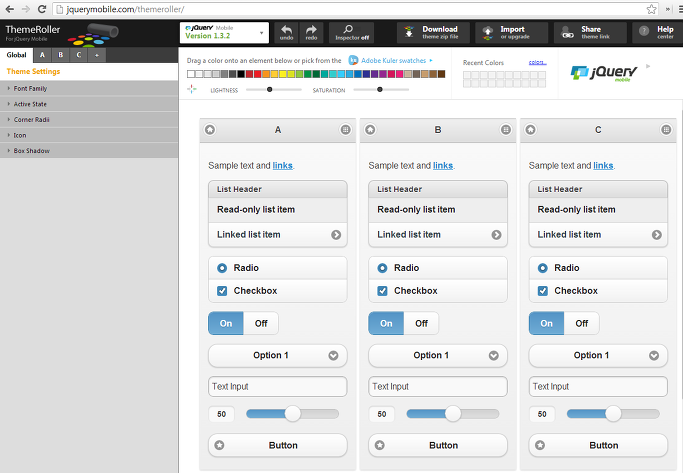The width and height of the screenshot is (683, 473).
Task: Click arrow icon on swatch B linked list item
Action: [x=496, y=235]
